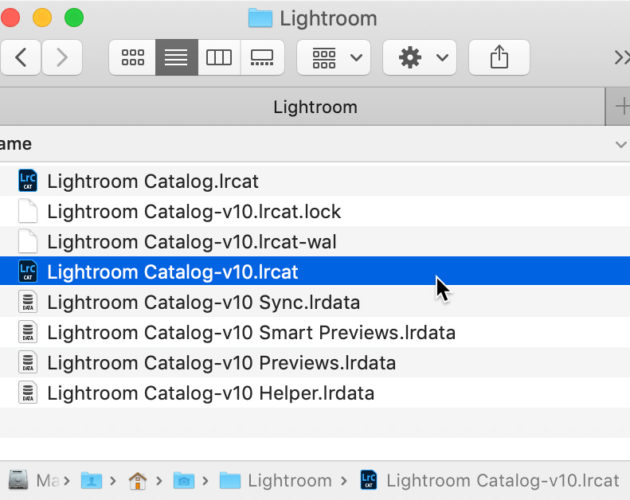Show hidden toolbar items via double chevron
This screenshot has height=500, width=630.
click(622, 57)
